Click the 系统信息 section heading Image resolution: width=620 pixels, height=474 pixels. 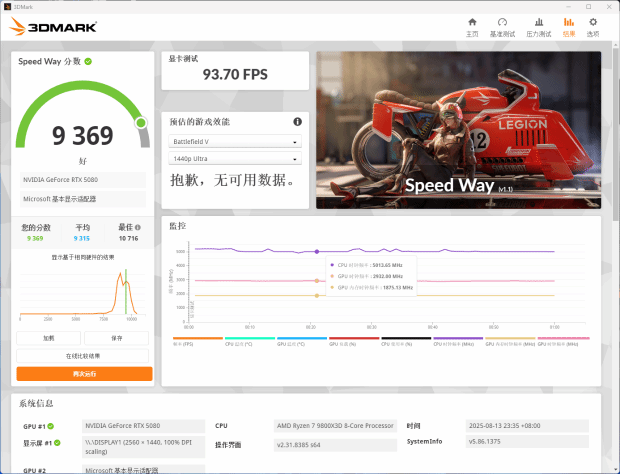tap(36, 403)
